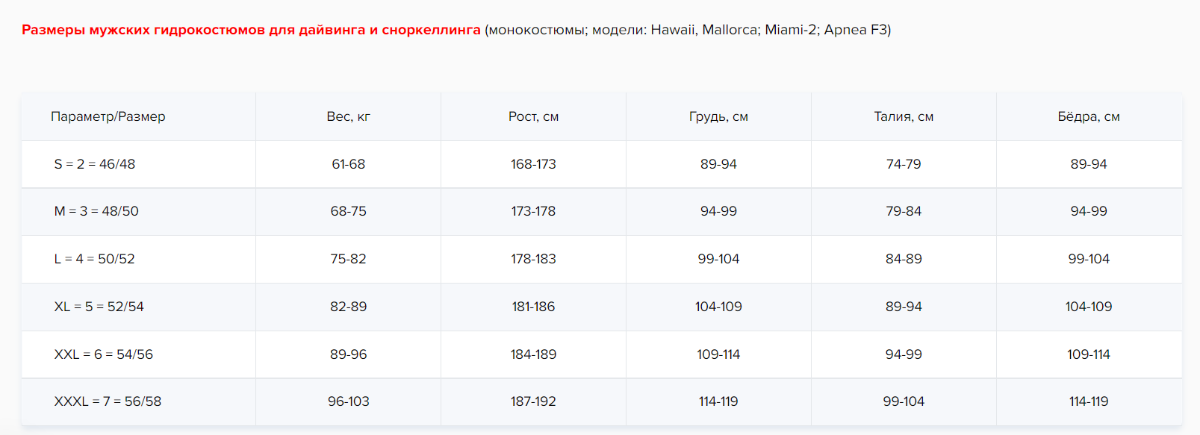Select the waist cell '99-104' in XXXL row
Viewport: 1200px width, 435px height.
tap(903, 401)
